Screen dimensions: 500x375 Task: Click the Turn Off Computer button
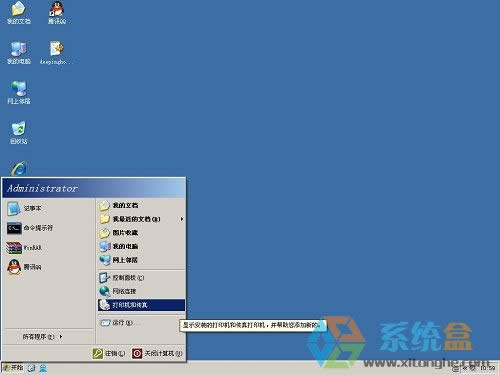coord(157,353)
